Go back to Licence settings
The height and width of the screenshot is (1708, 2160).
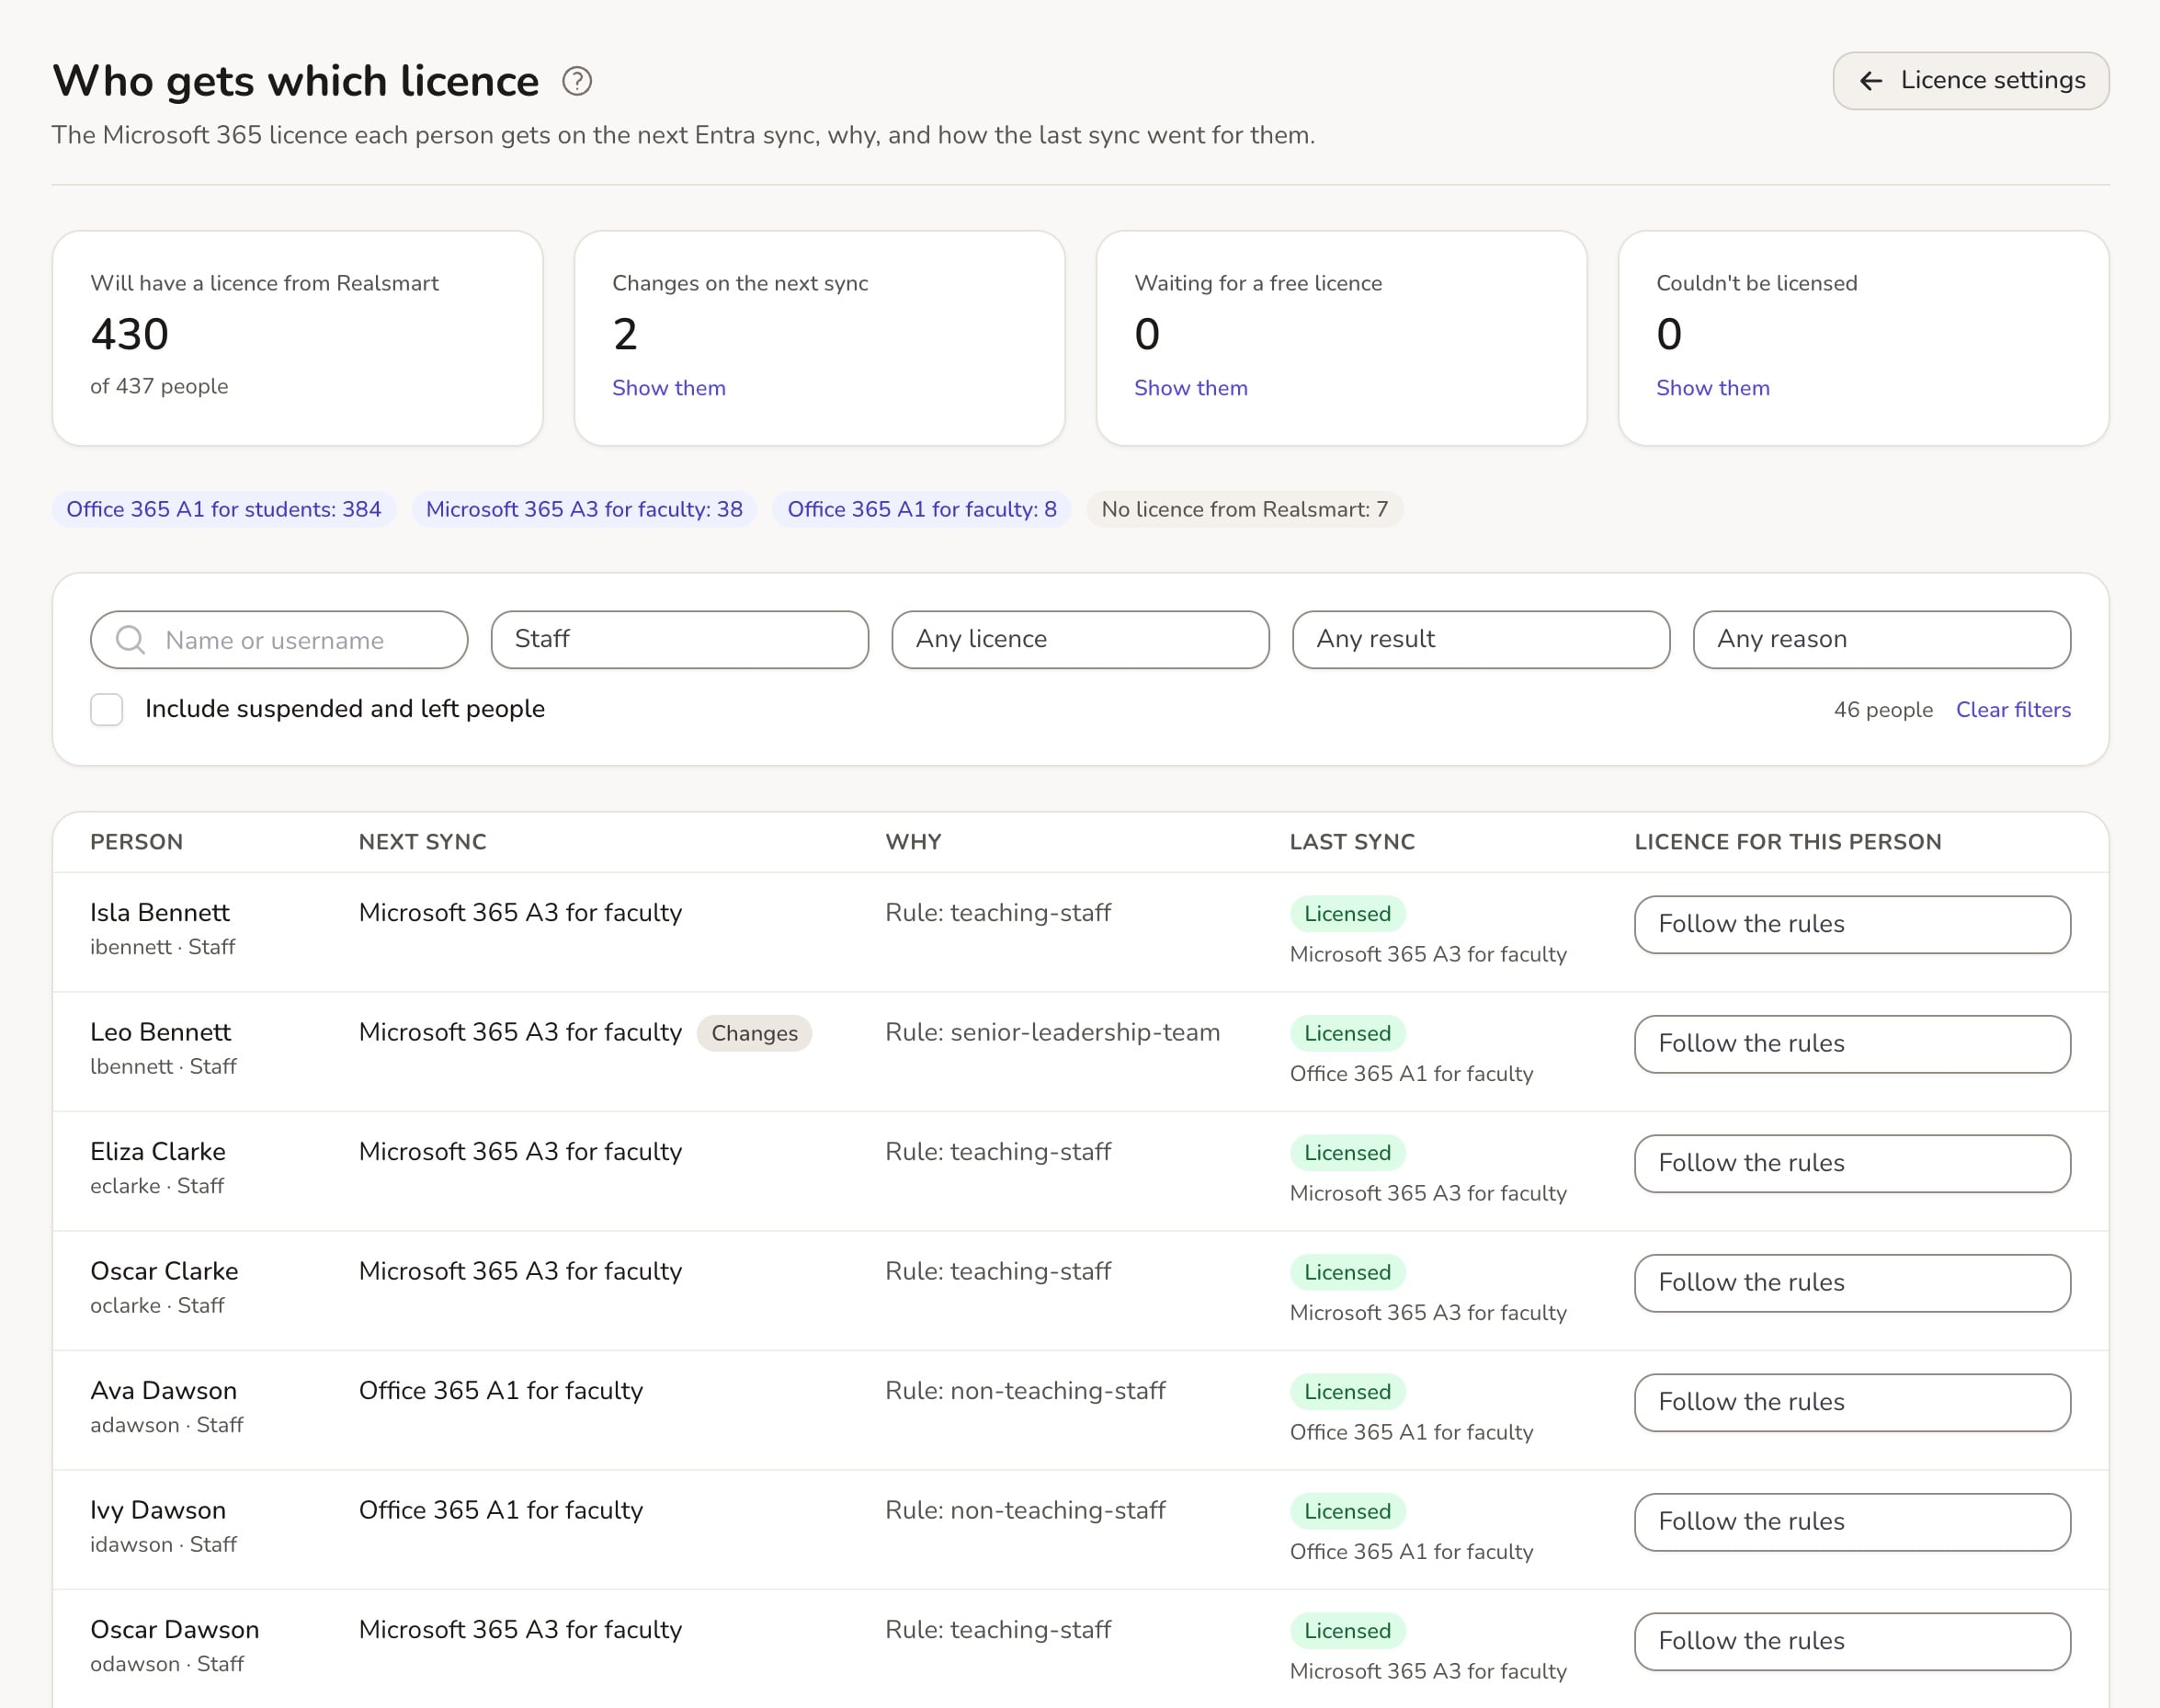pos(1970,81)
